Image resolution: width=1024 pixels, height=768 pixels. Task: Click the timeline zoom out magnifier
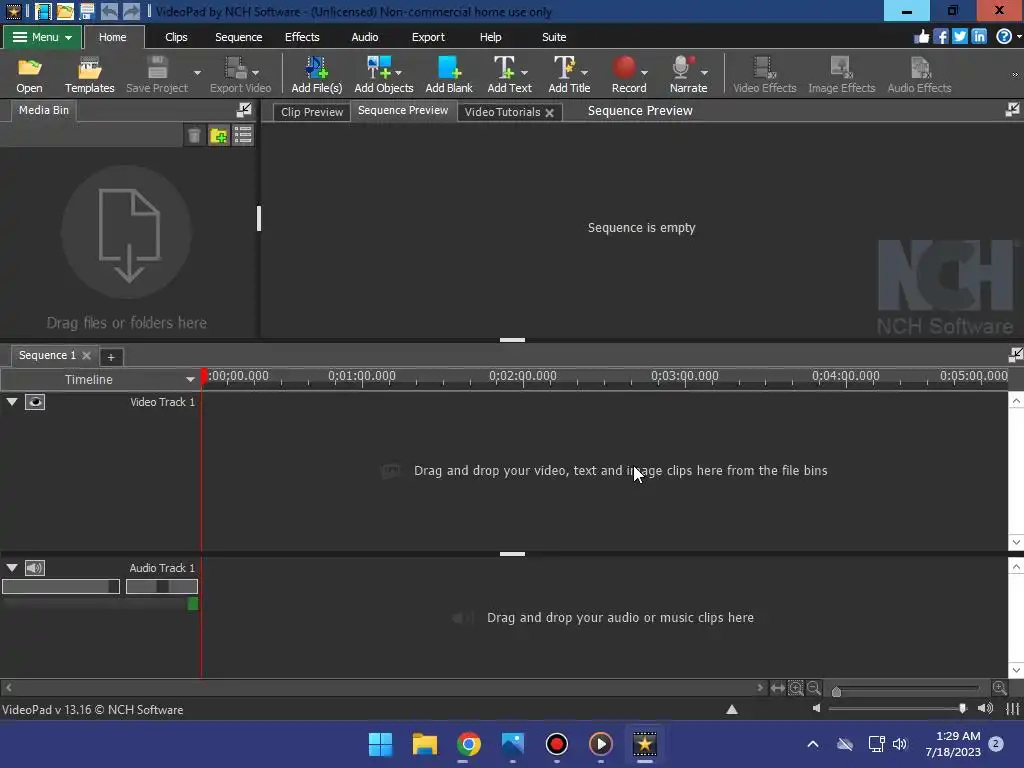[x=814, y=688]
